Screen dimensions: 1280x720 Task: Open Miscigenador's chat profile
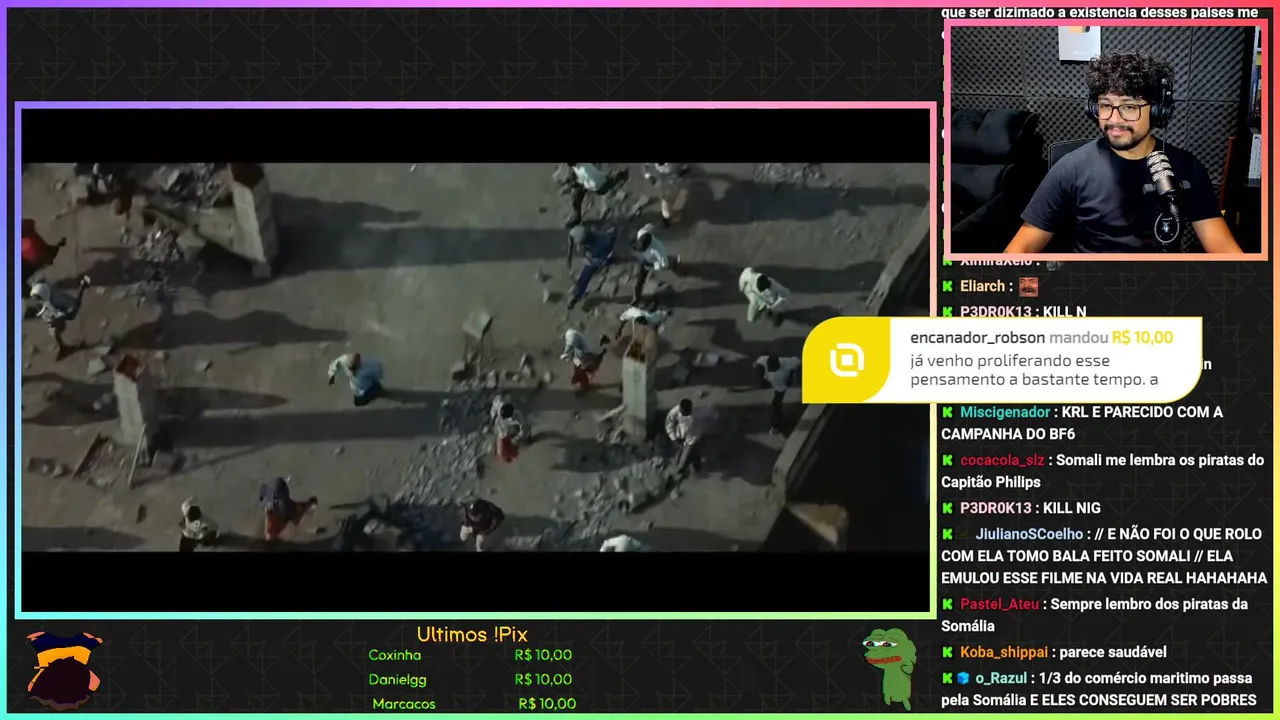pyautogui.click(x=1005, y=412)
